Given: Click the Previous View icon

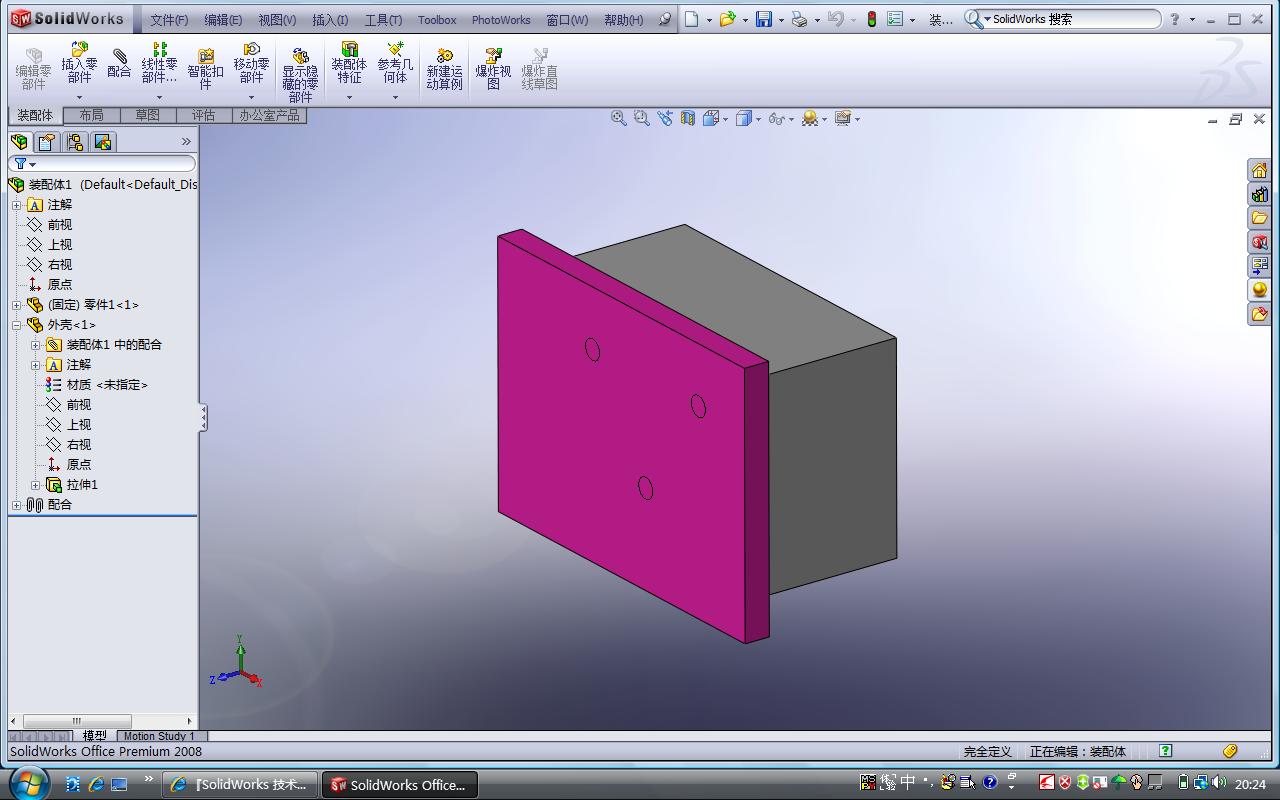Looking at the screenshot, I should [x=665, y=118].
